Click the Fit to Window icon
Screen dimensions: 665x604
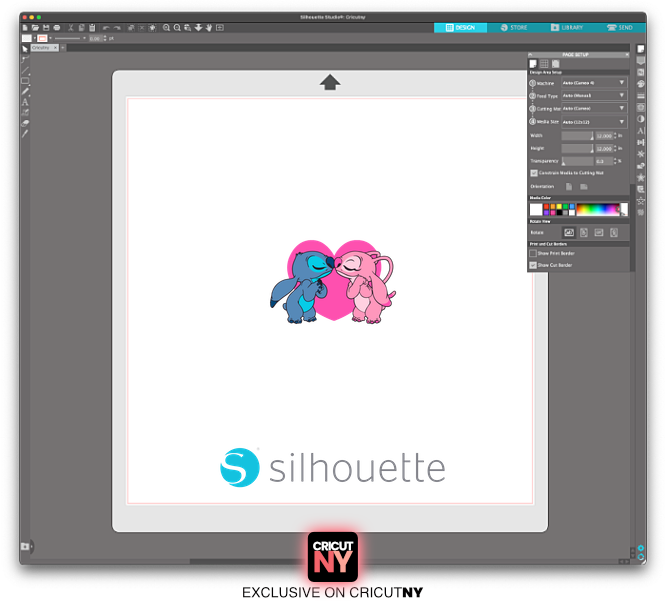coord(220,28)
